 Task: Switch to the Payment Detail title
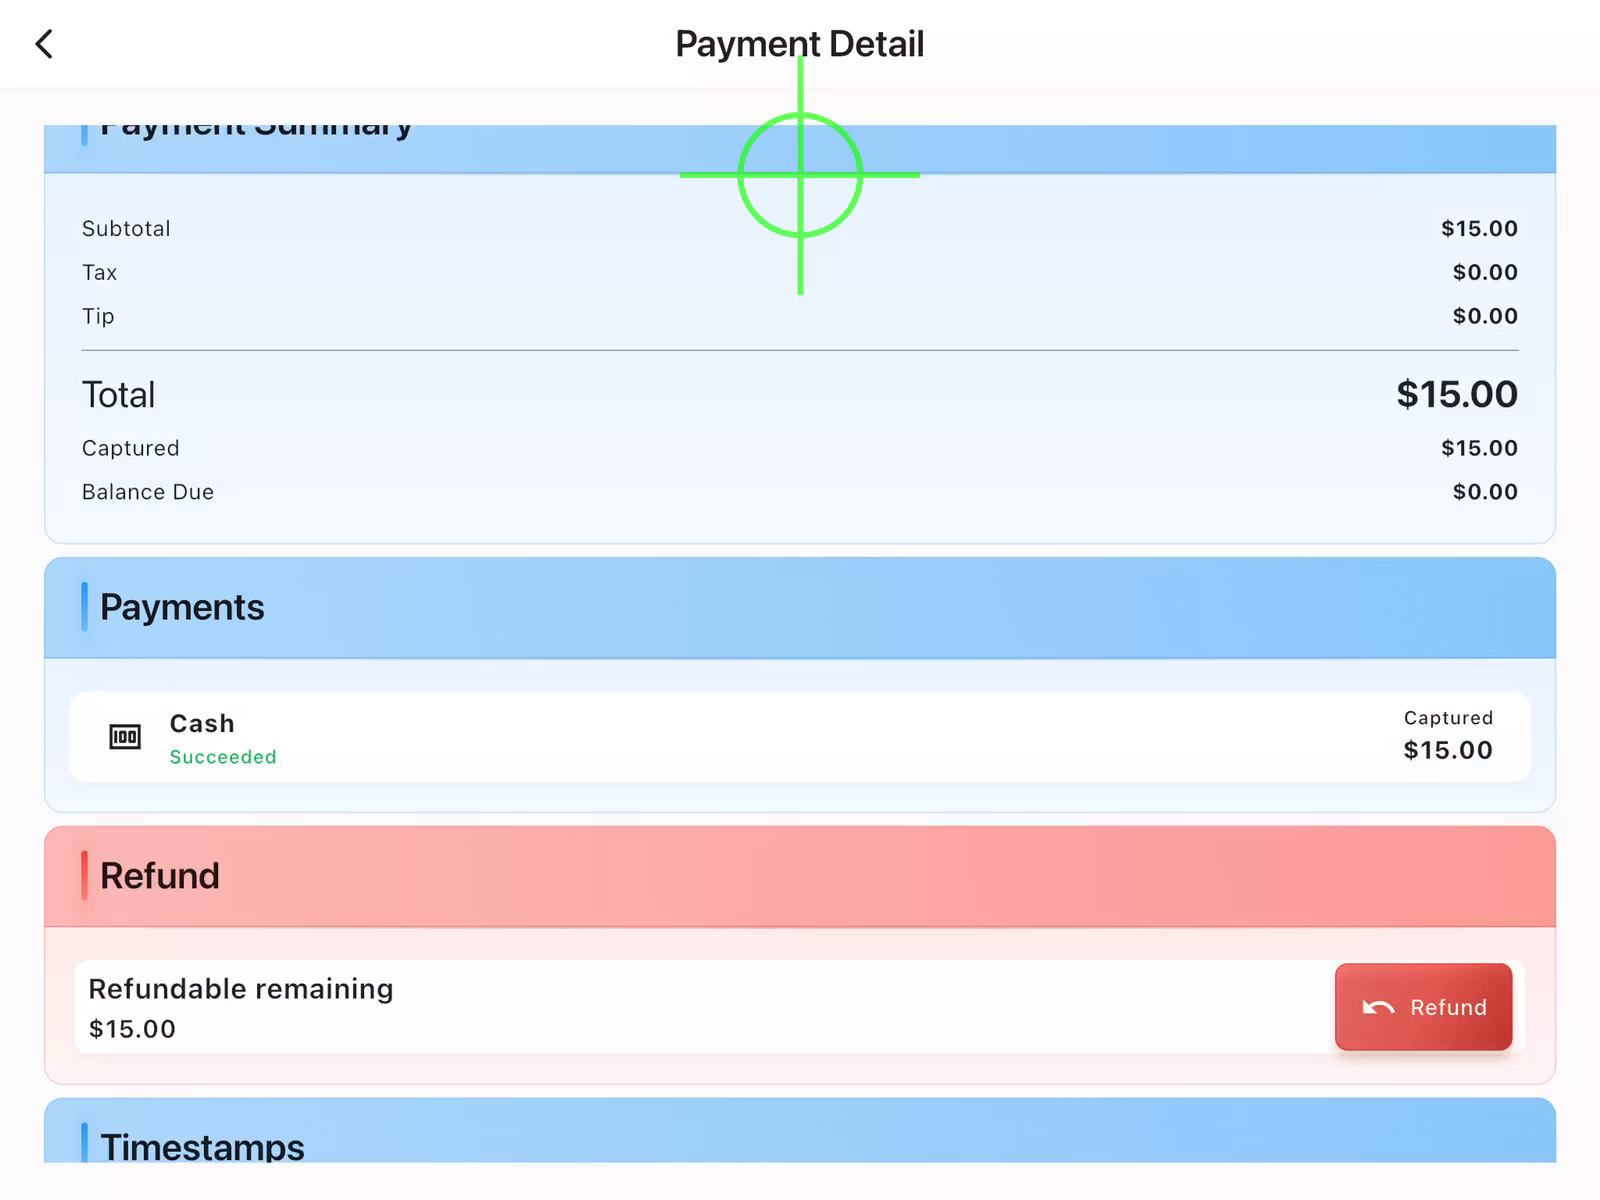799,43
